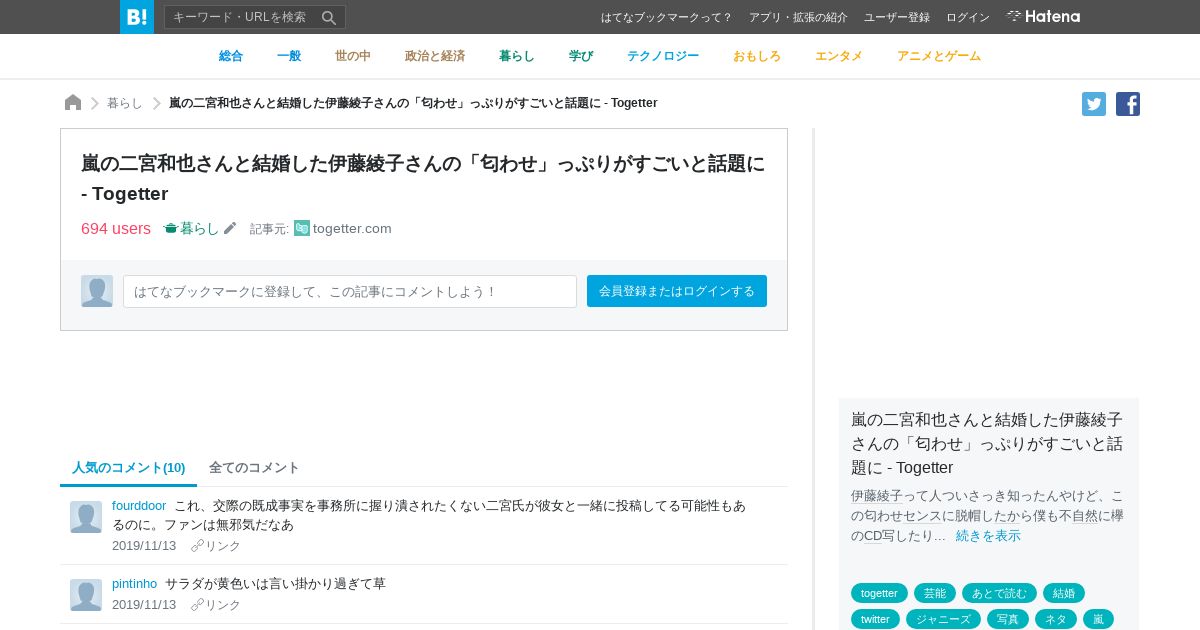Click the comment box user avatar
Image resolution: width=1200 pixels, height=630 pixels.
pos(97,291)
